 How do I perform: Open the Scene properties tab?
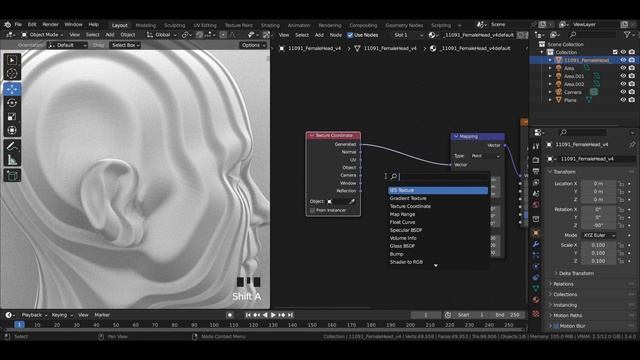[x=536, y=193]
